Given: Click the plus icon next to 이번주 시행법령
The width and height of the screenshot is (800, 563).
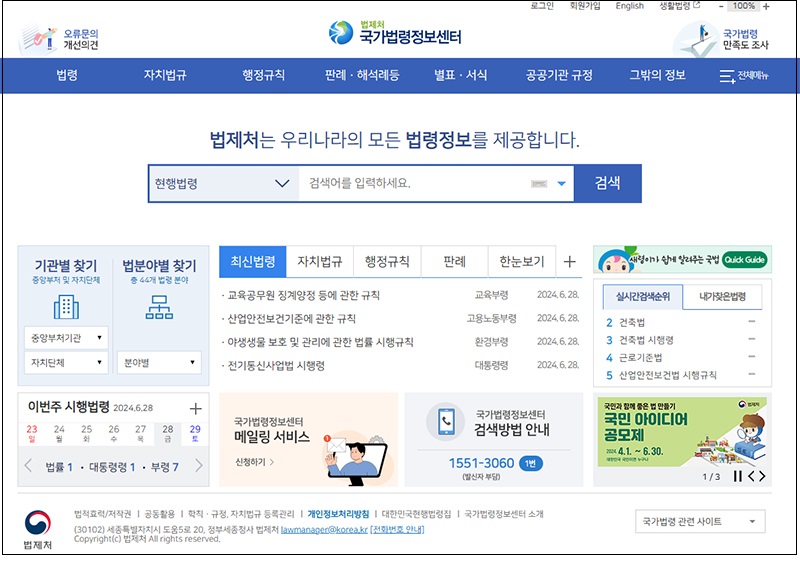Looking at the screenshot, I should tap(195, 408).
